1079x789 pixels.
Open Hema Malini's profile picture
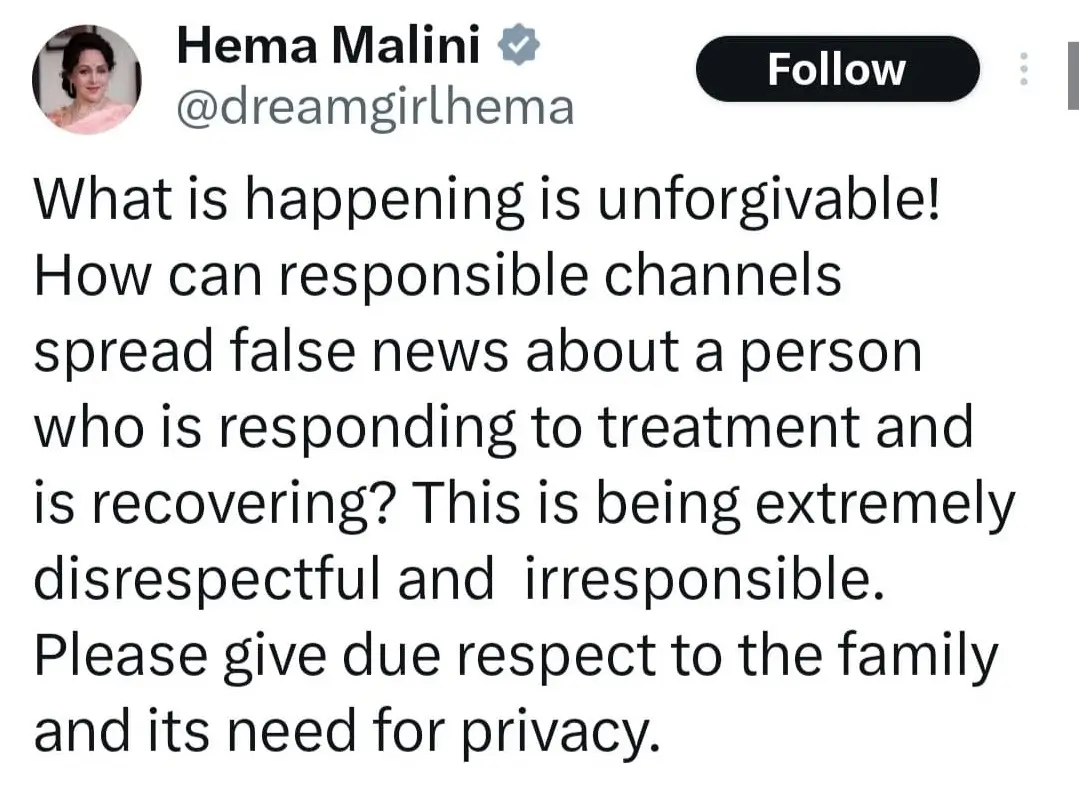[86, 80]
